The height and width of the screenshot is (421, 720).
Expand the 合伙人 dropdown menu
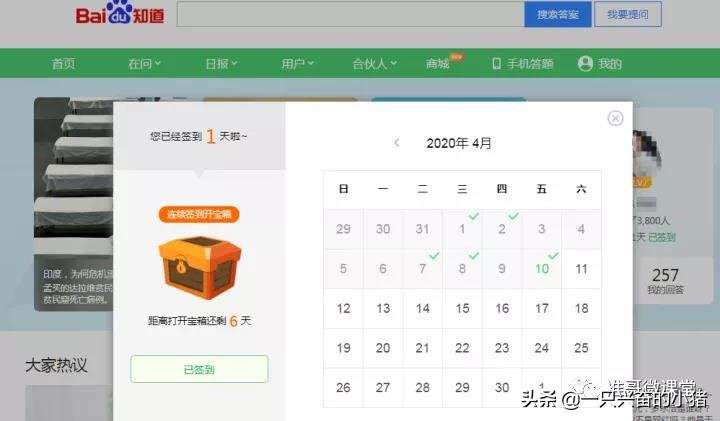click(374, 63)
